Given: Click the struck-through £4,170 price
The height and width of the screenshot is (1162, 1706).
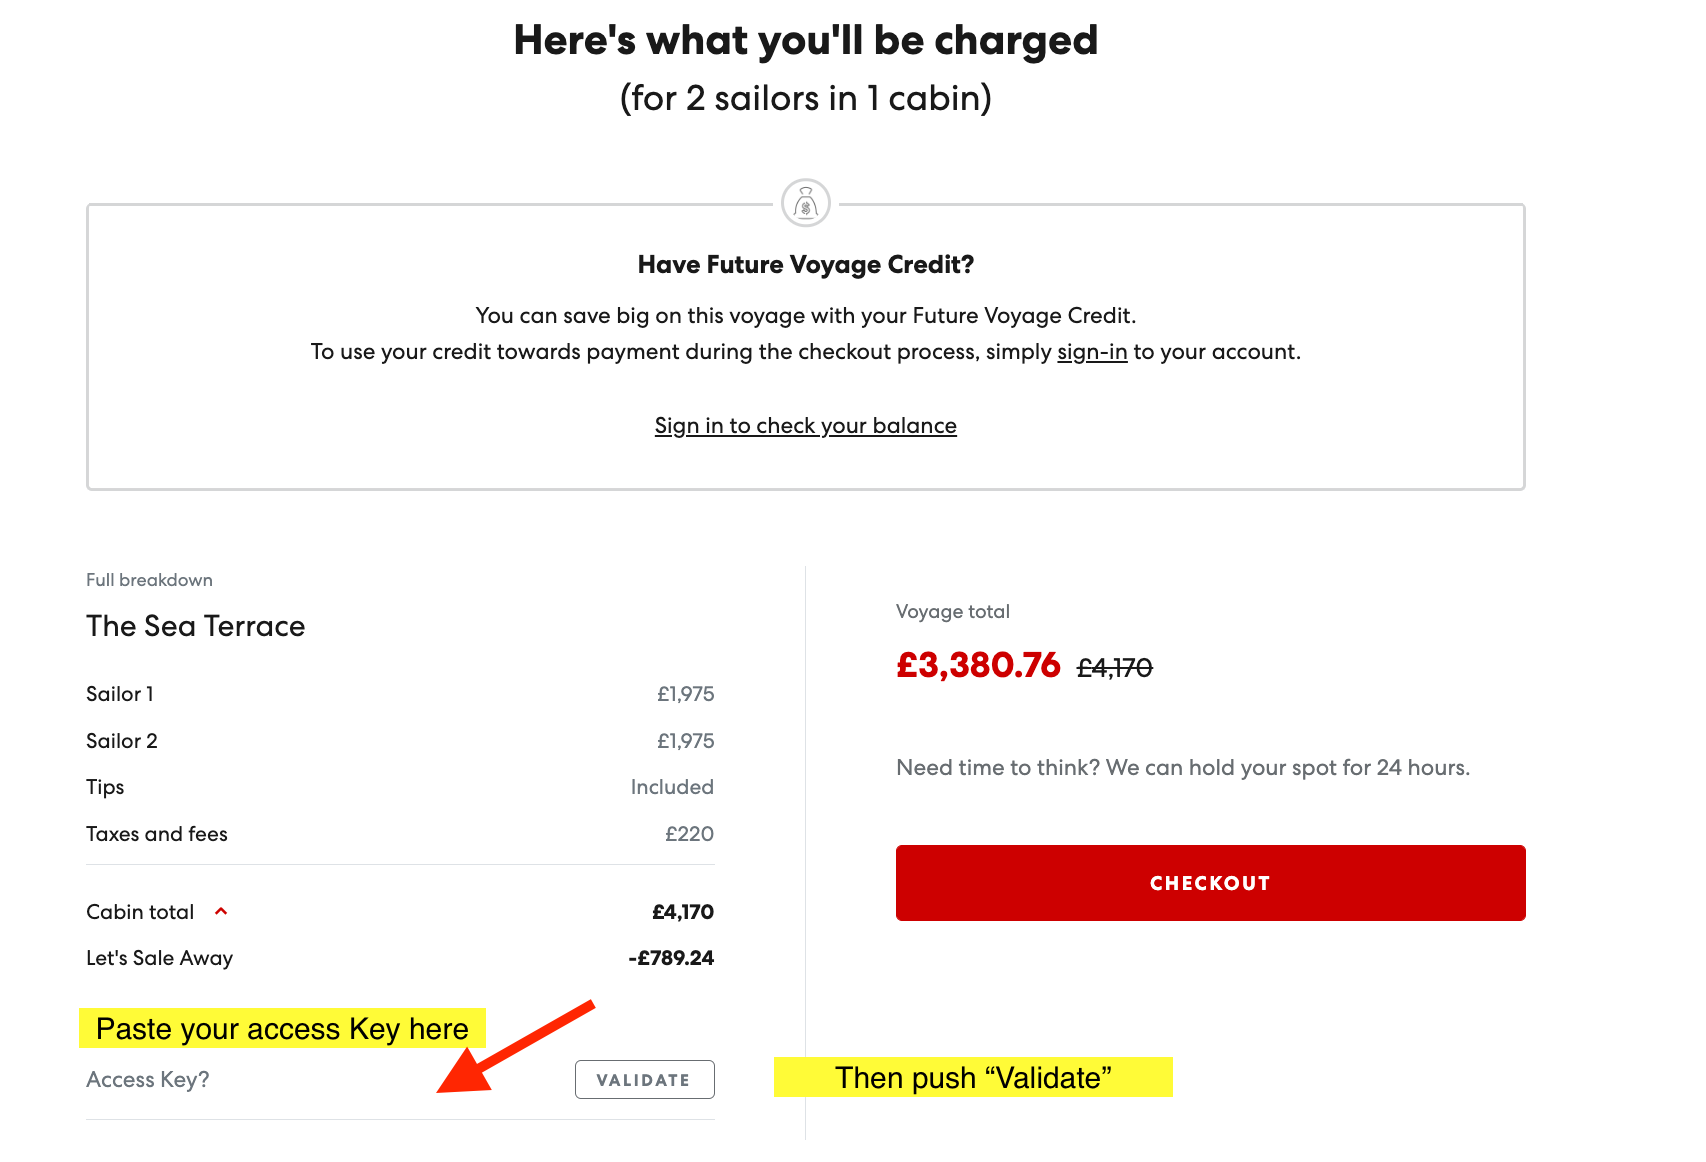Looking at the screenshot, I should point(1115,667).
